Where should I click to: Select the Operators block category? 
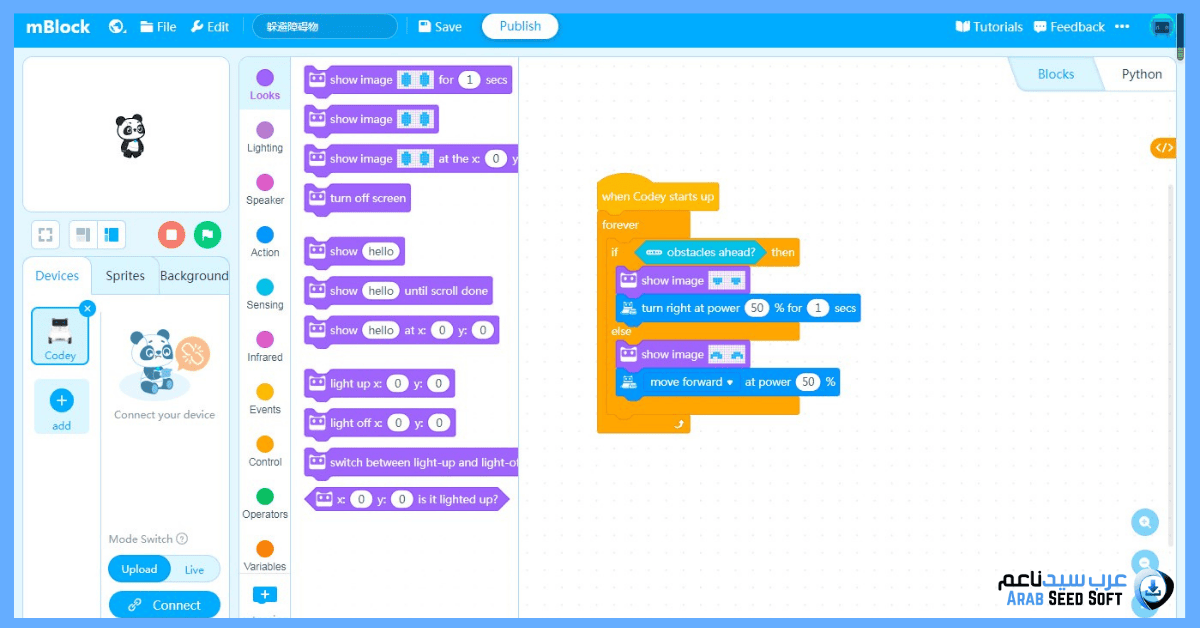265,503
